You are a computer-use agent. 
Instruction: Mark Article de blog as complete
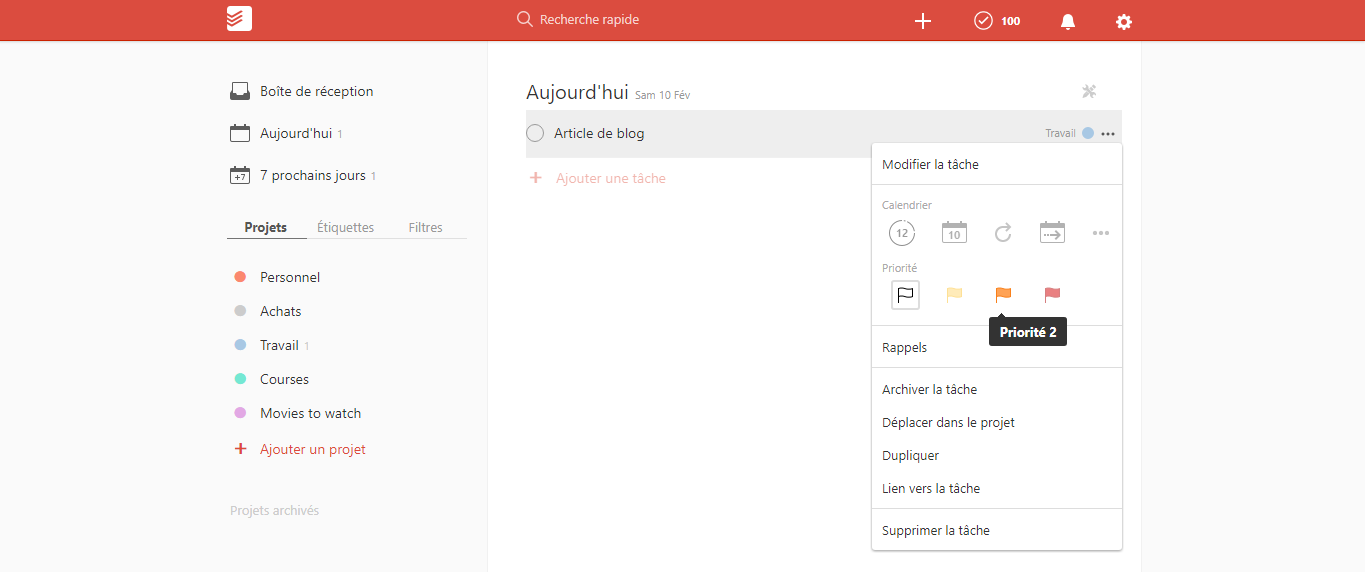point(535,134)
